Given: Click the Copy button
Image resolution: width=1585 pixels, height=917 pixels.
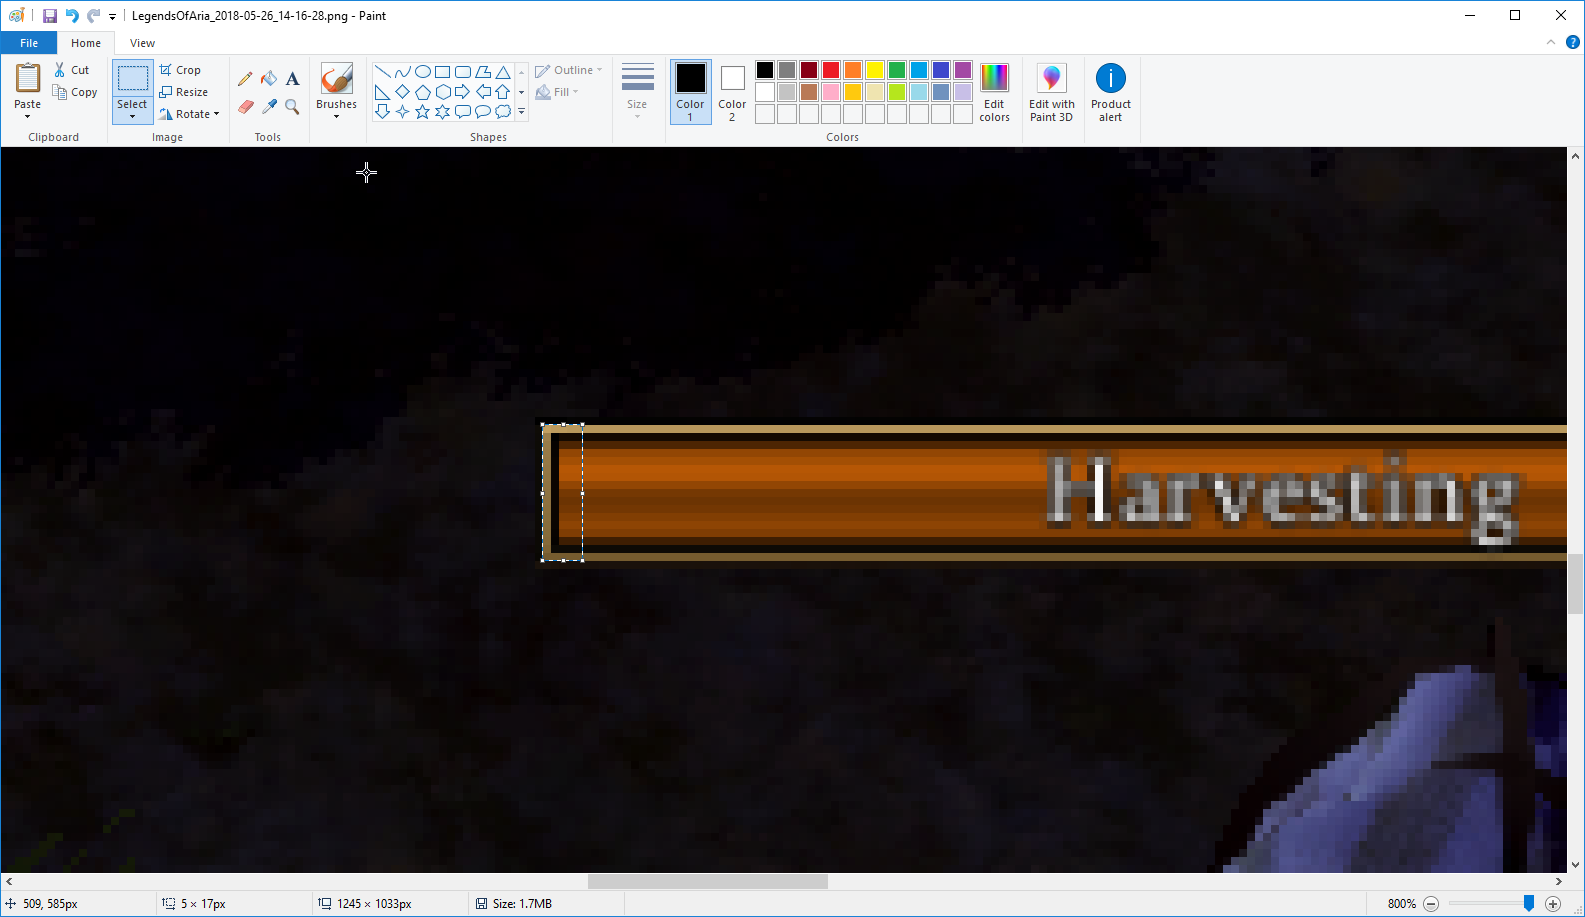Looking at the screenshot, I should tap(75, 92).
